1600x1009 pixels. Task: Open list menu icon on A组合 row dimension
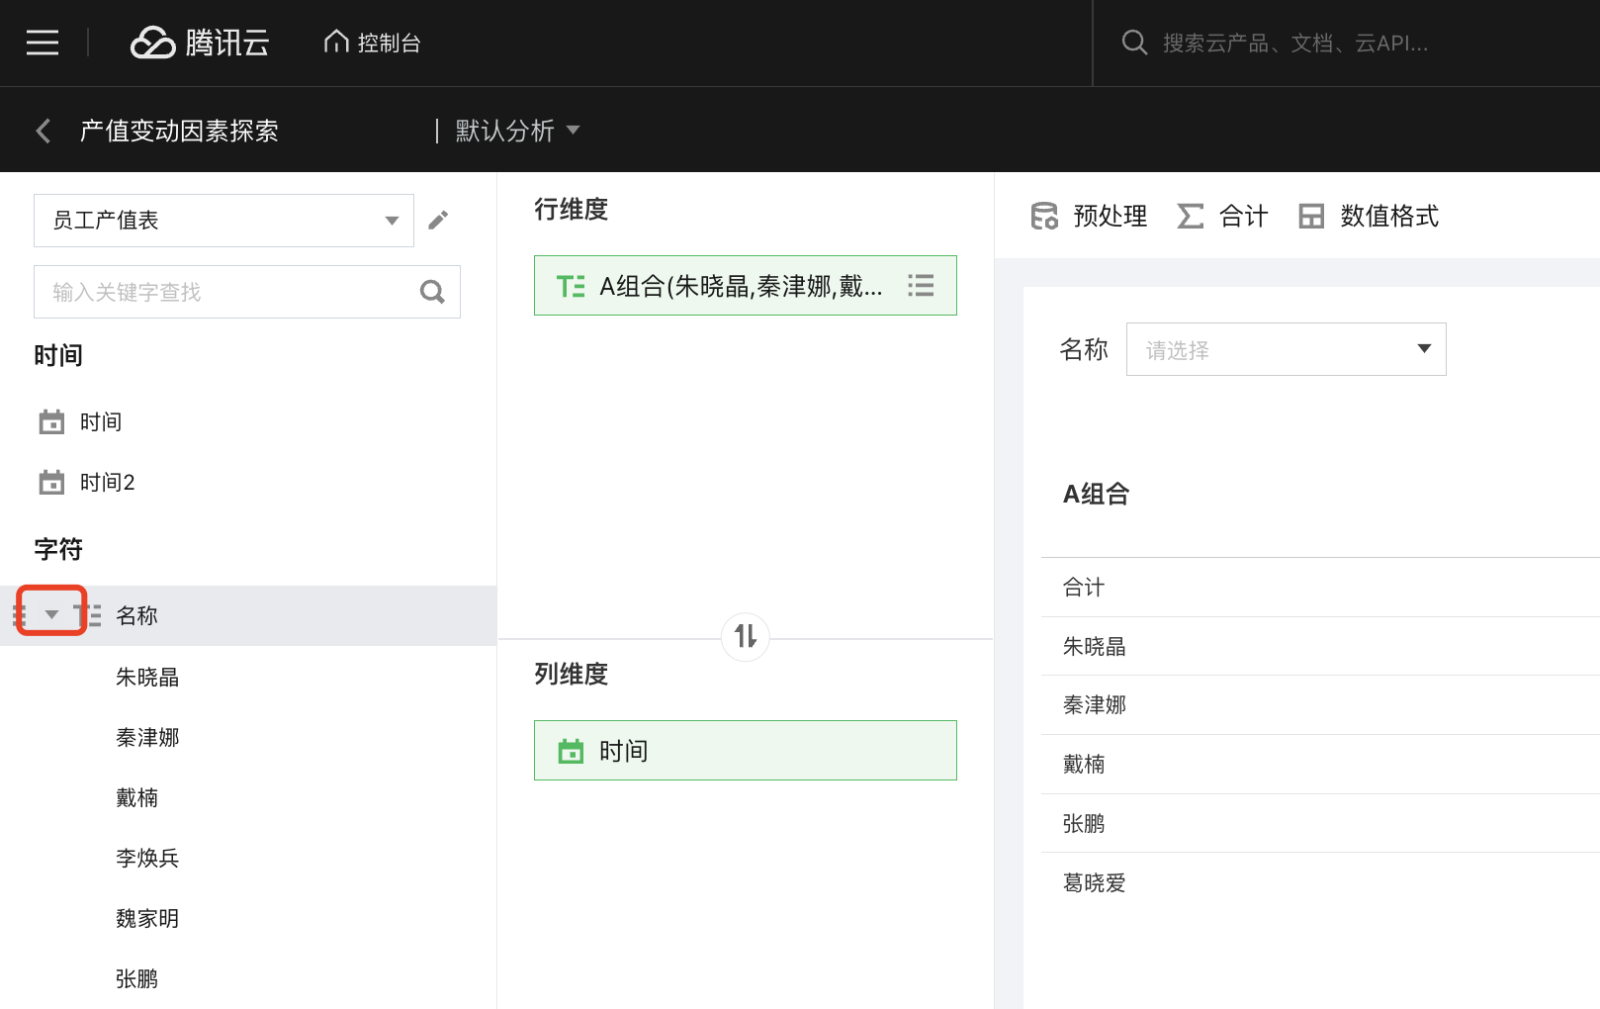tap(920, 286)
